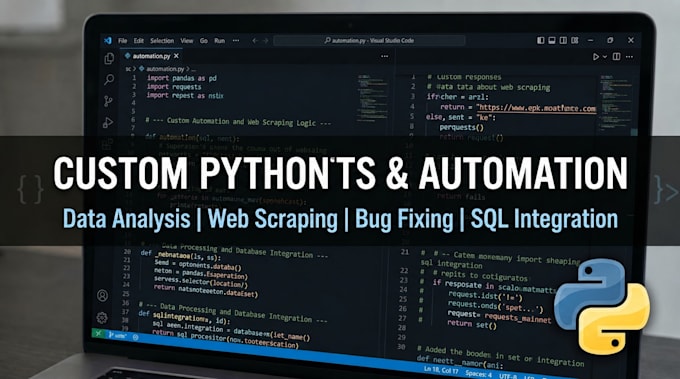This screenshot has width=680, height=379.
Task: Go back with the left arrow
Action: [x=255, y=40]
